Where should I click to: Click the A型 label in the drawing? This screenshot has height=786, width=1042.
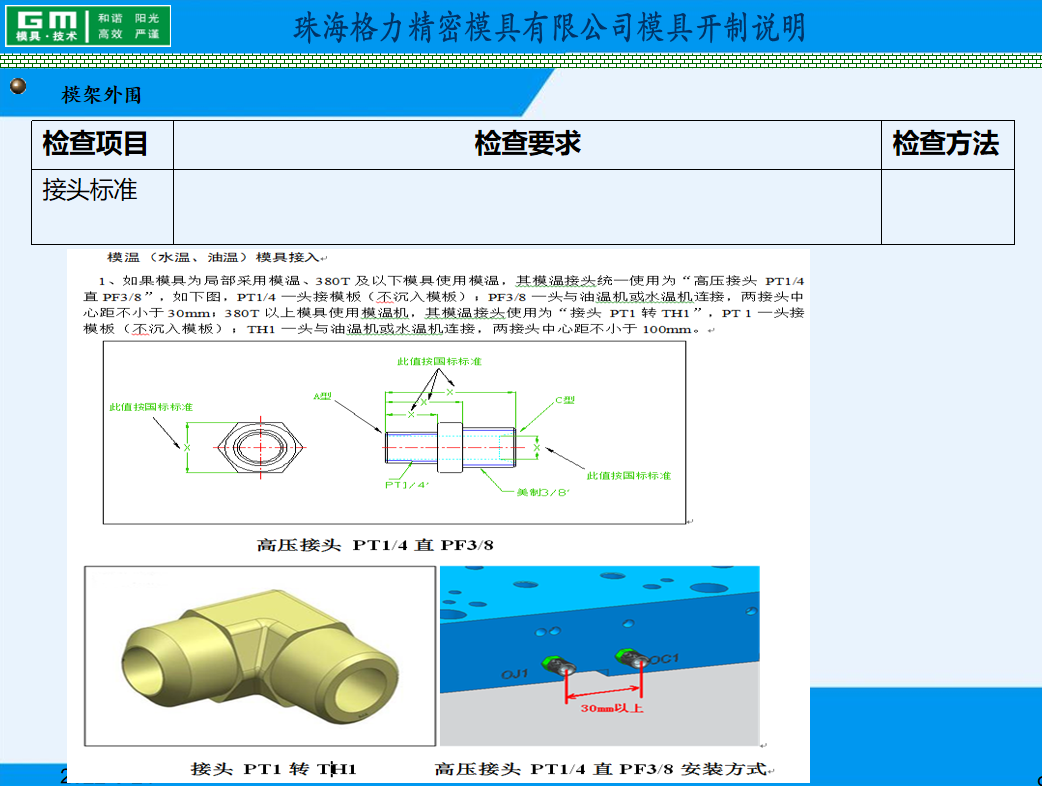click(322, 396)
